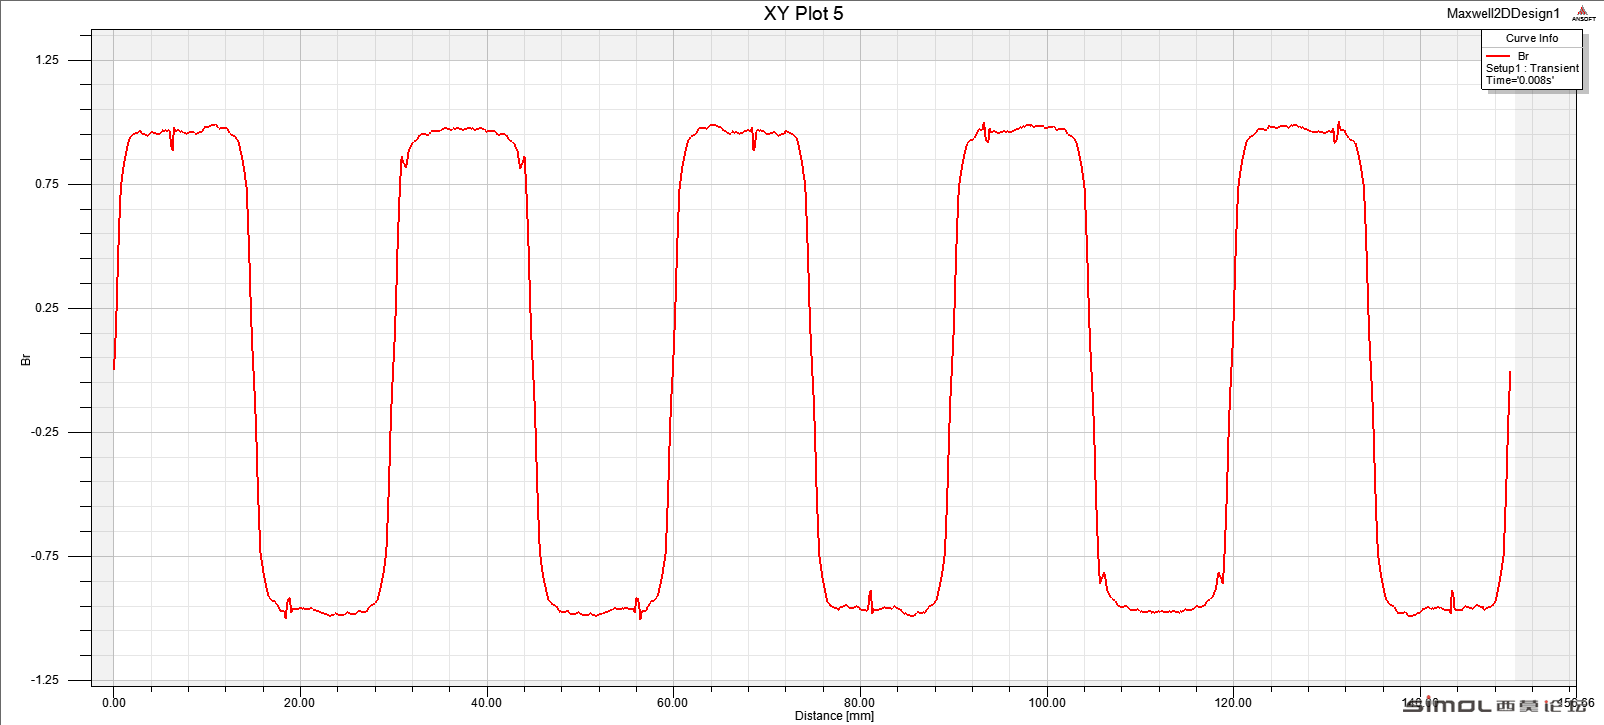The width and height of the screenshot is (1604, 725).
Task: Click the Setup1 : Transient legend text
Action: click(x=1532, y=68)
